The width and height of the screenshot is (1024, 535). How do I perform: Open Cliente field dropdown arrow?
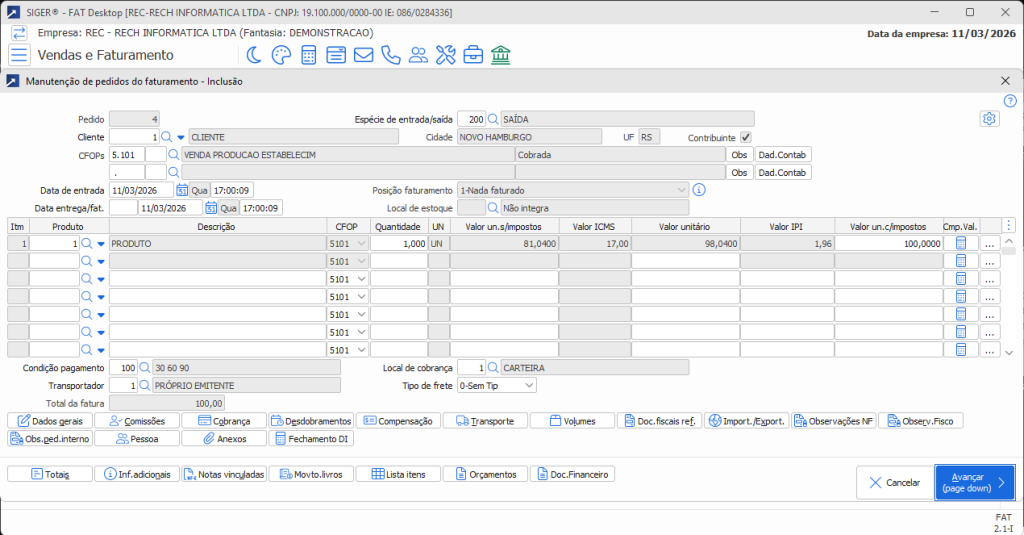181,137
